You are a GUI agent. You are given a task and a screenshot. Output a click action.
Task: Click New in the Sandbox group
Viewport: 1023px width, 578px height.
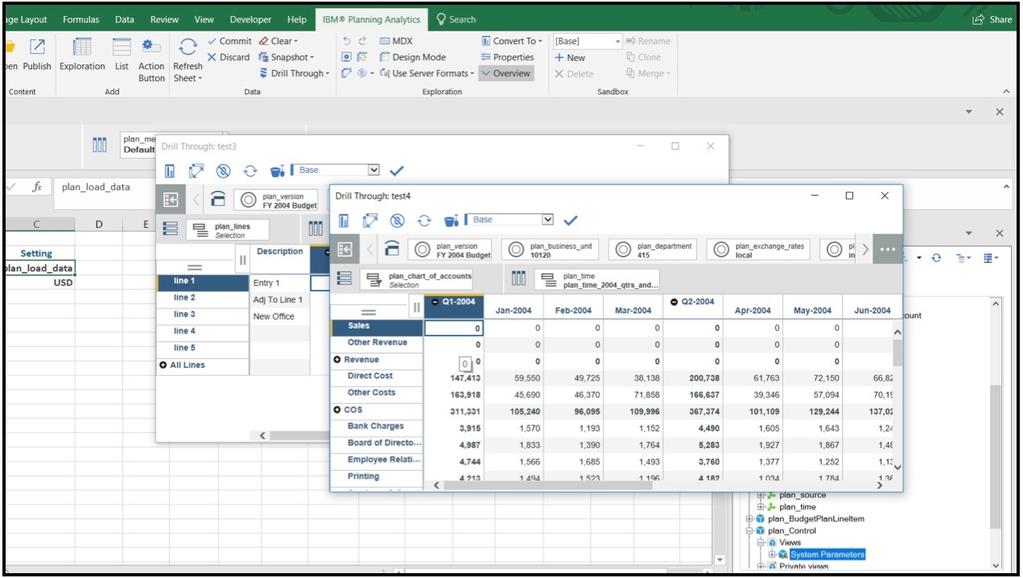(570, 57)
